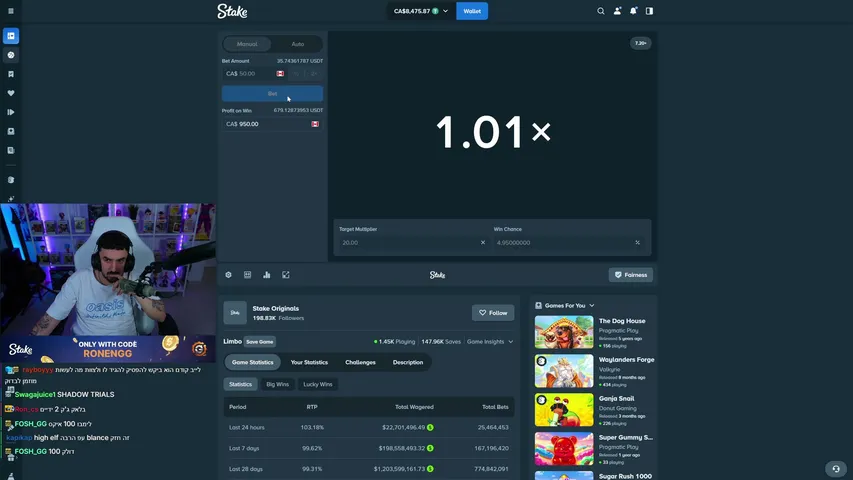Open the user profile icon

pos(617,11)
